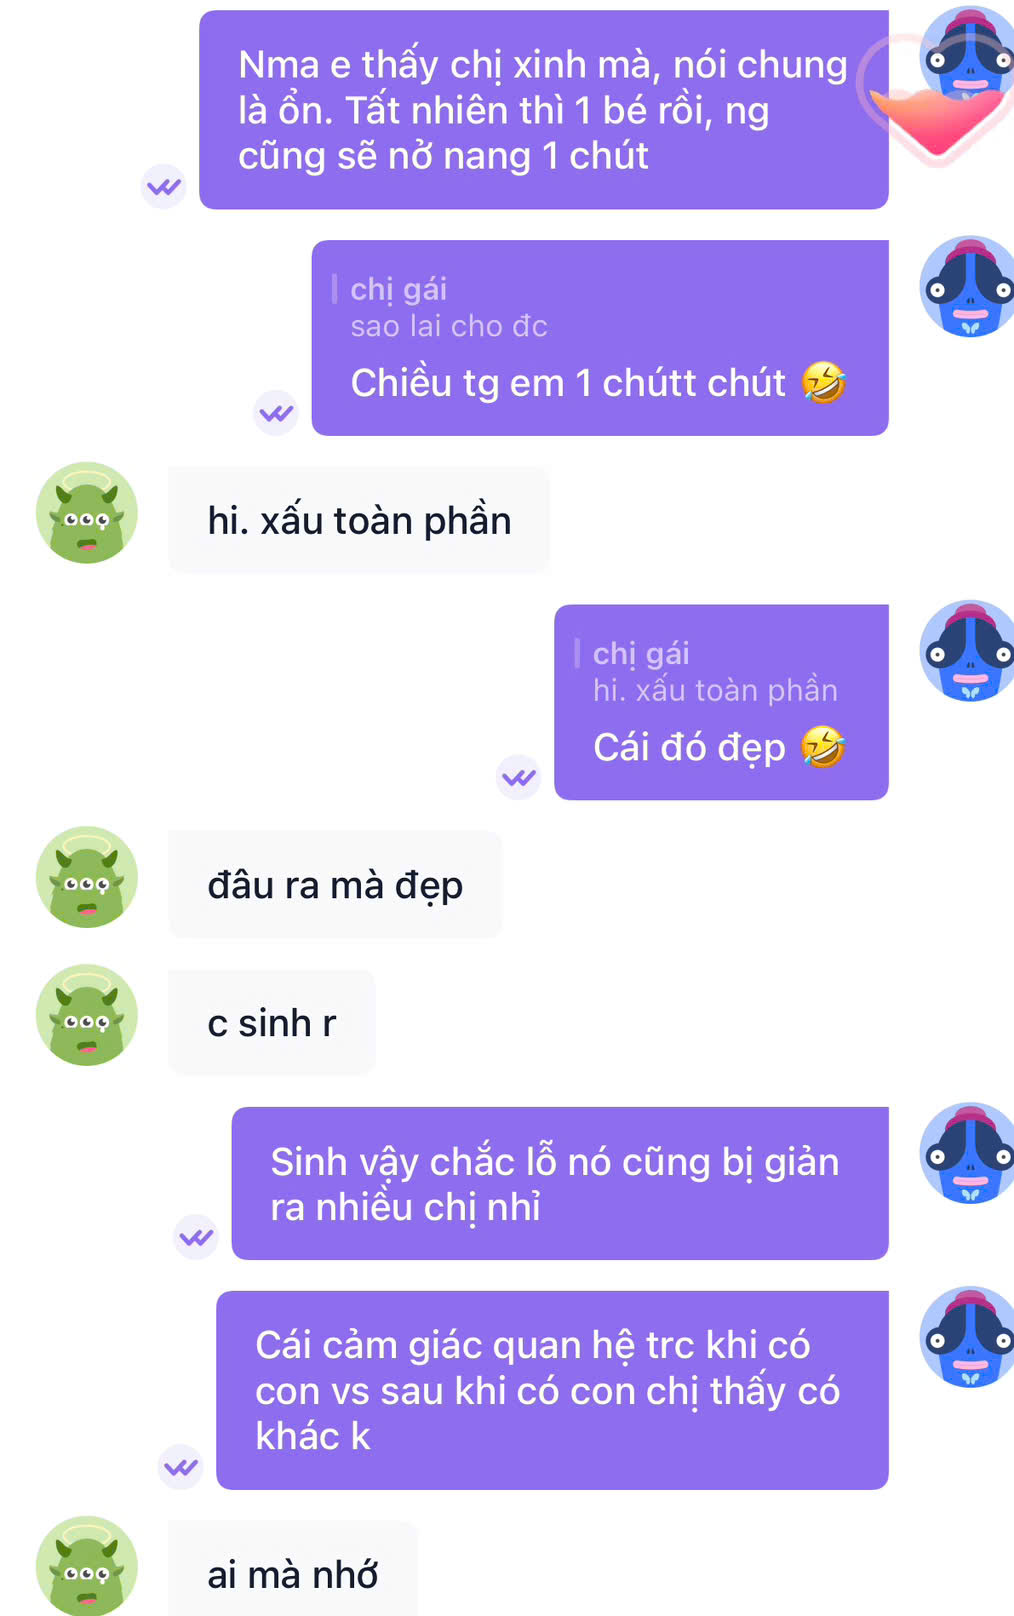Select 'Sinh vậy chắc lỗ nó cũng bị giãn' bubble
Screen dimensions: 1014x1616
click(560, 1184)
